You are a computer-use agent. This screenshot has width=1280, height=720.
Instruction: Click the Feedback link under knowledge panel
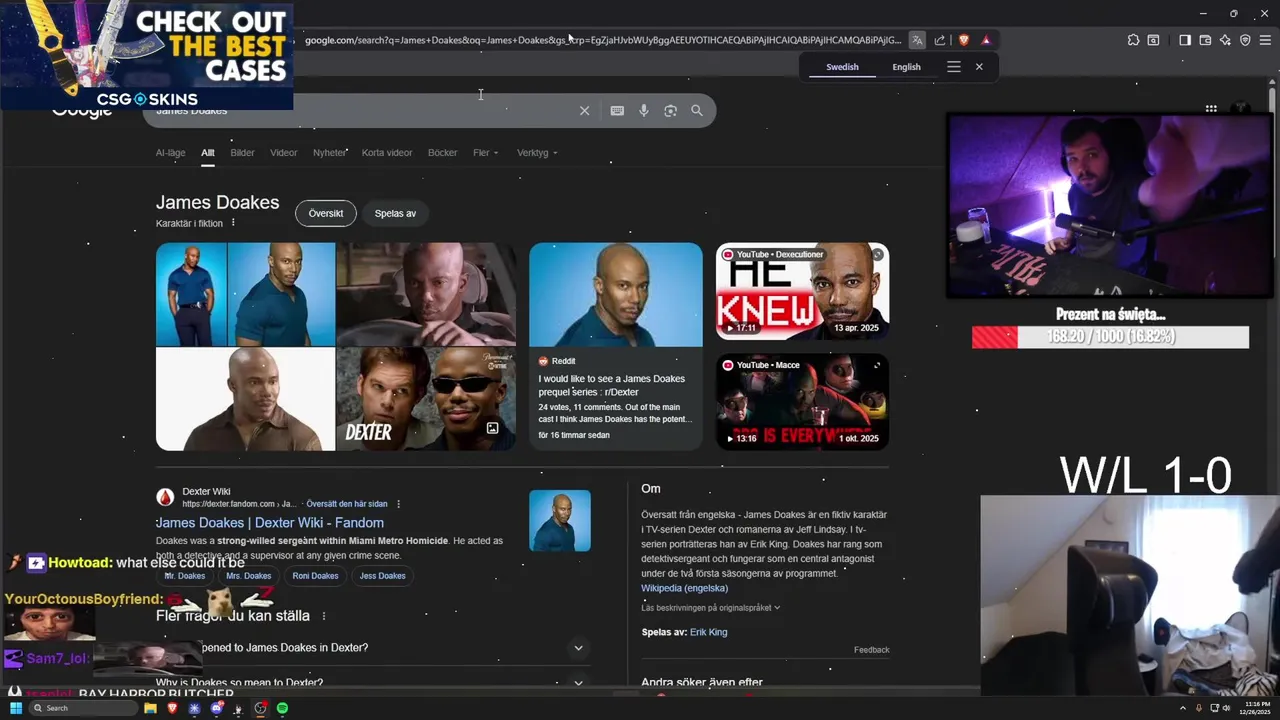(x=871, y=650)
